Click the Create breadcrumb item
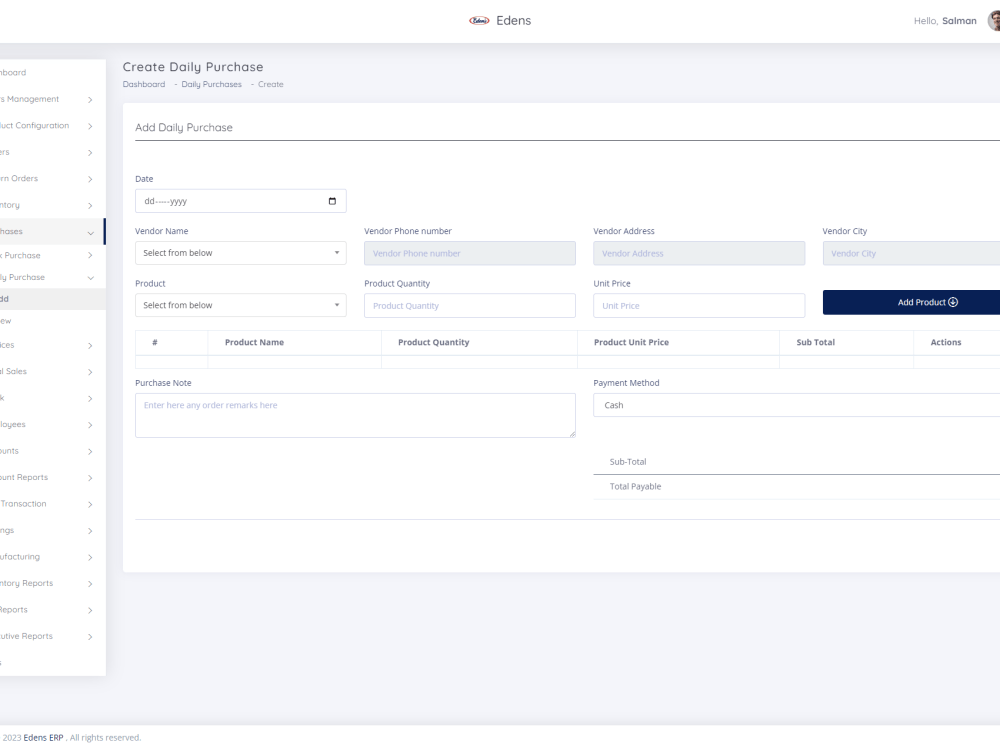 click(x=270, y=84)
